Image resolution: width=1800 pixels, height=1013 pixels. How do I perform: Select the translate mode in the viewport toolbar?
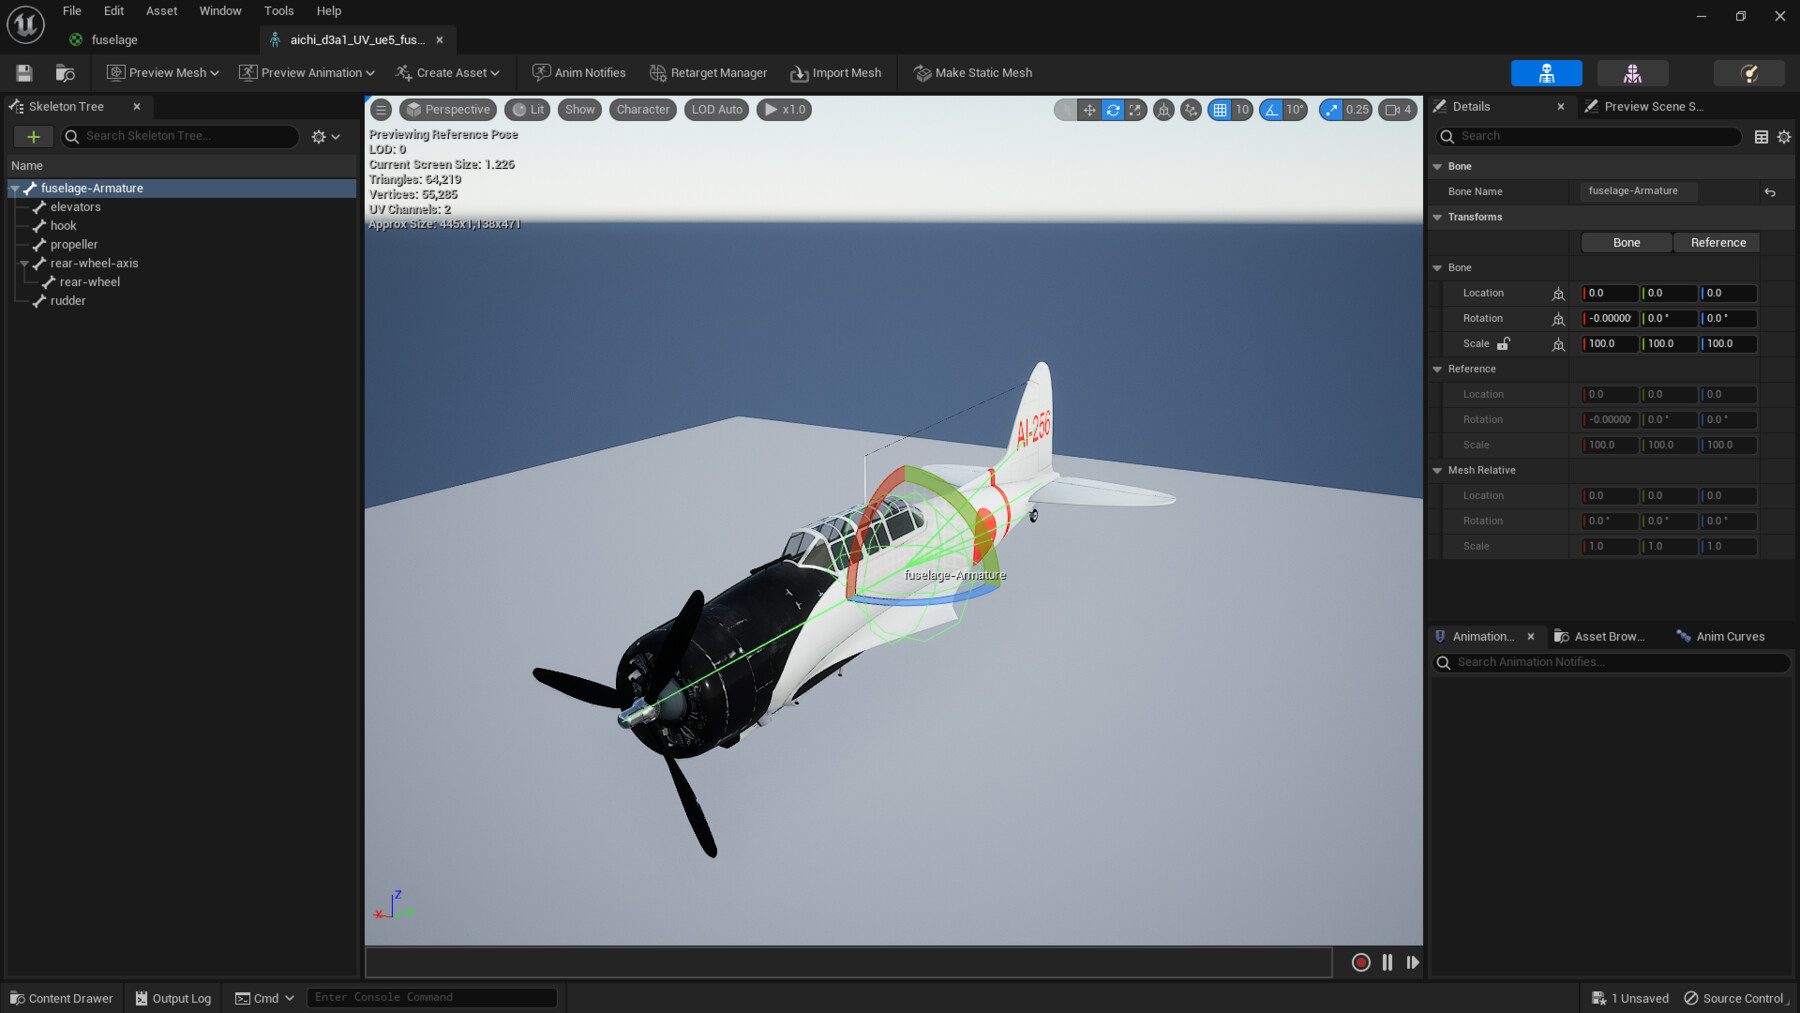[x=1089, y=110]
